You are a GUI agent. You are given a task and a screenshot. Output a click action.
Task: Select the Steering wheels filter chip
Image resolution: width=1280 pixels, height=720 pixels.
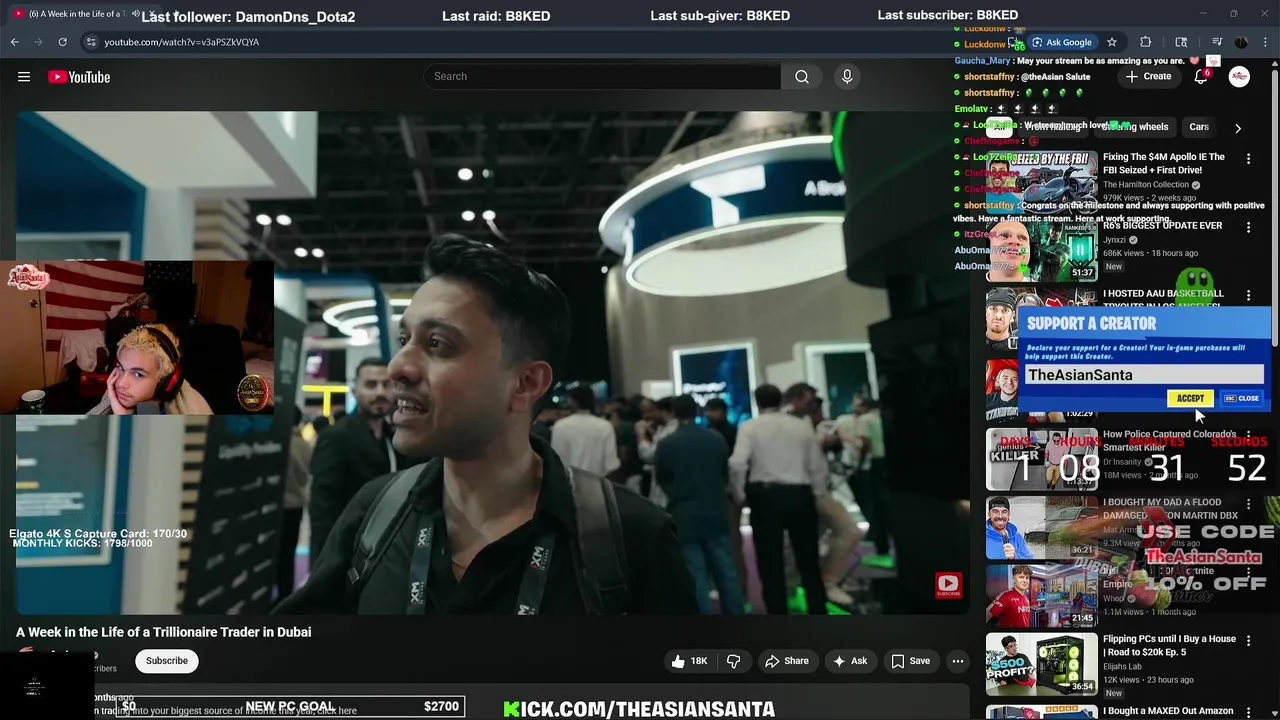[1135, 127]
